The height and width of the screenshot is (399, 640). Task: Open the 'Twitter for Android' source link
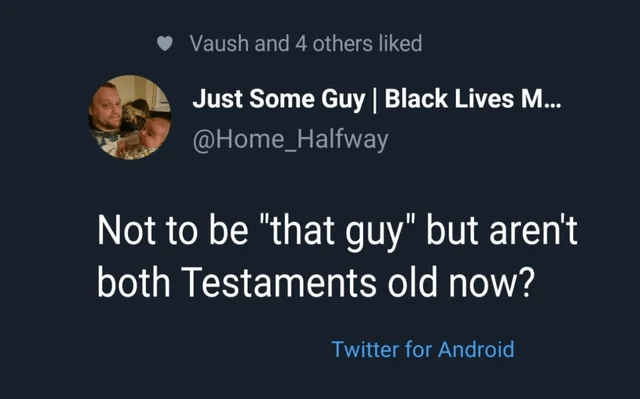pos(423,349)
